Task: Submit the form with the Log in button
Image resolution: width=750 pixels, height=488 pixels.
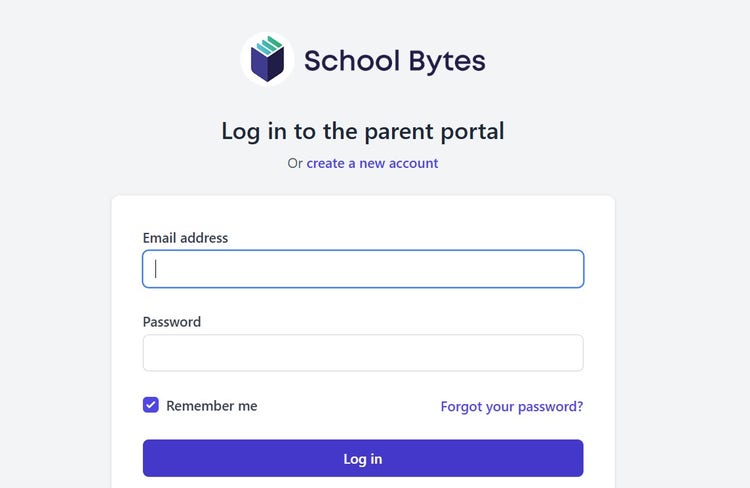Action: [x=363, y=459]
